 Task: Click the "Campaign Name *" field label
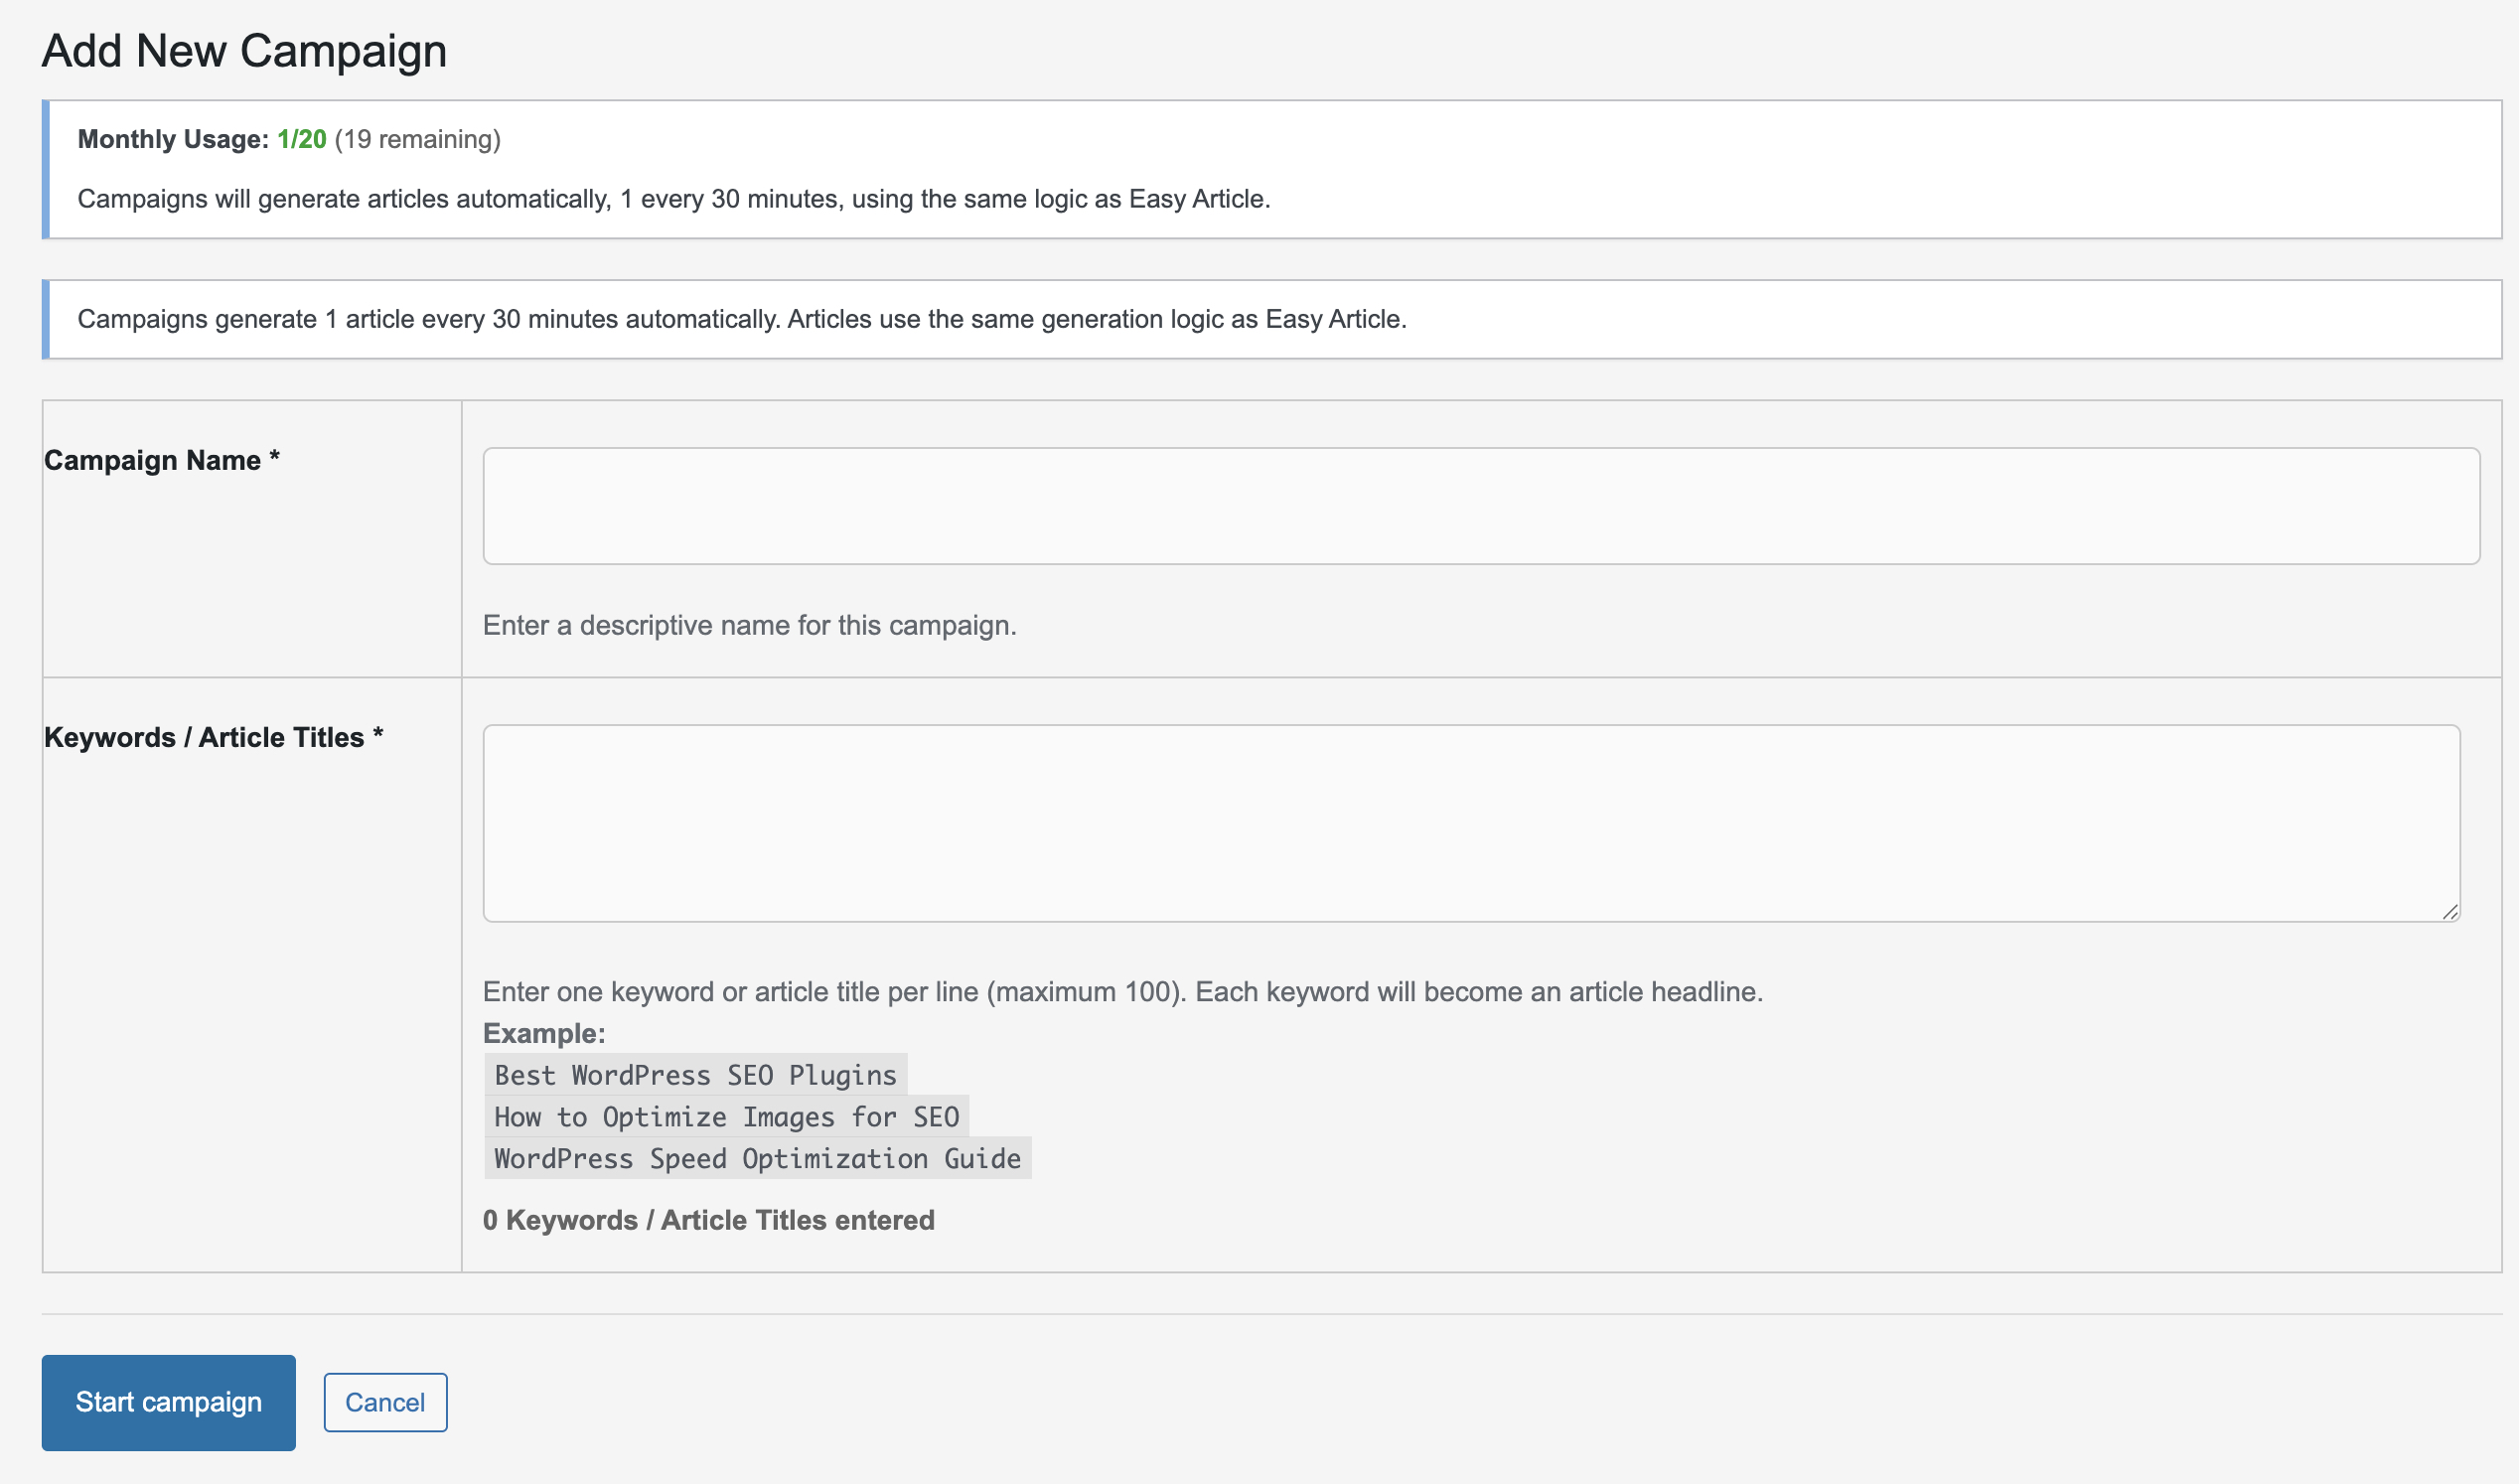coord(161,460)
